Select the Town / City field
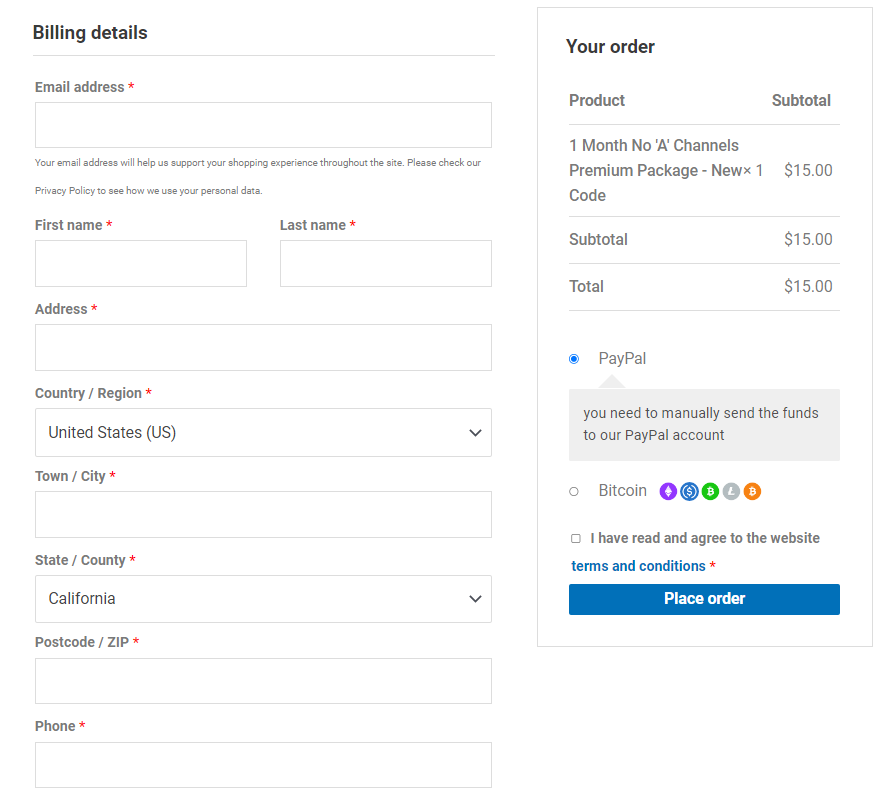Image resolution: width=894 pixels, height=794 pixels. click(263, 515)
